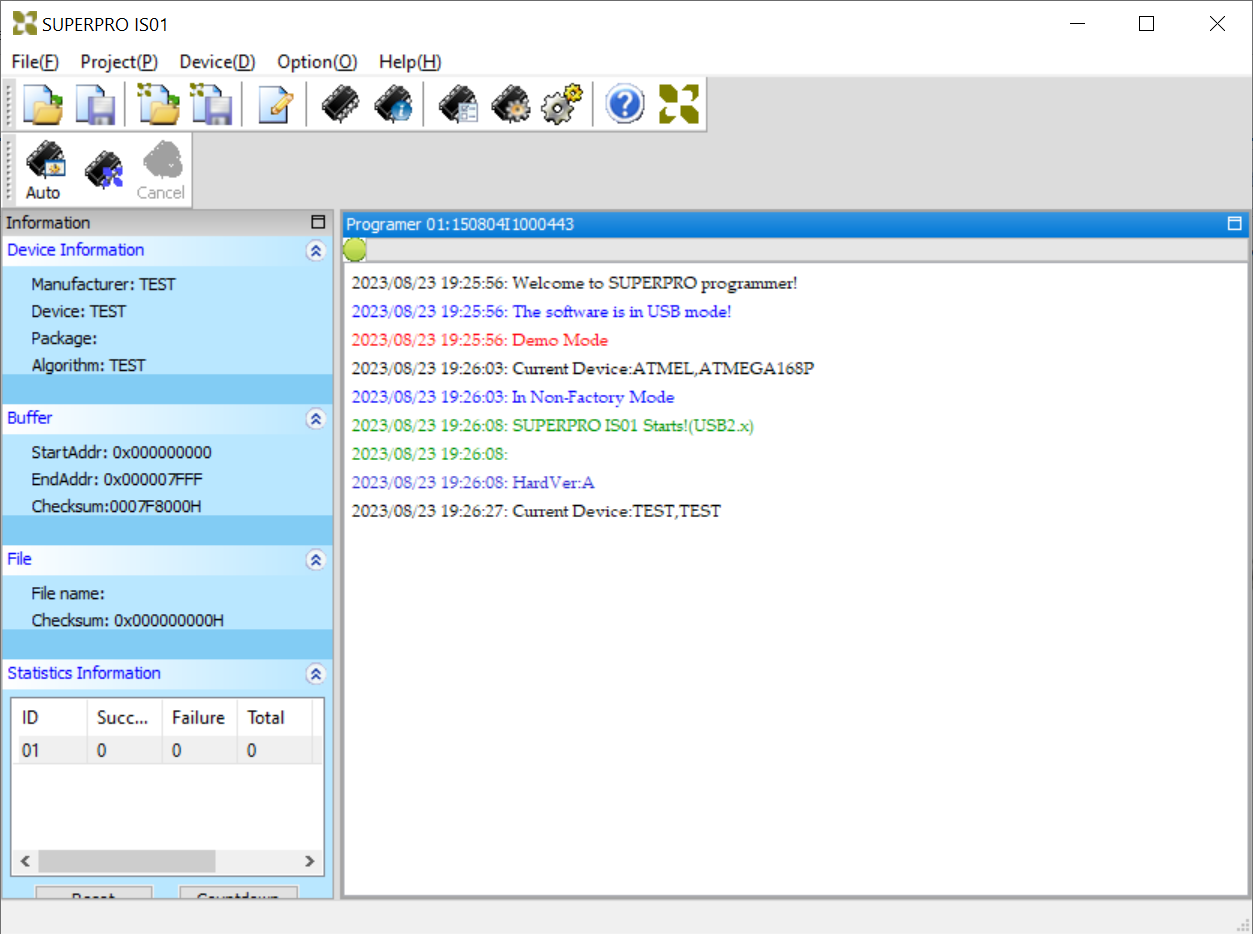Open settings via the double gears icon

tap(561, 104)
